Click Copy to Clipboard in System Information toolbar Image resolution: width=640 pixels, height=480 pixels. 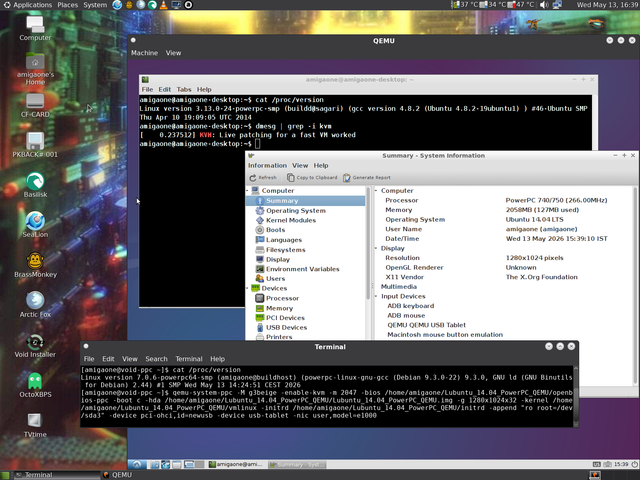click(312, 178)
